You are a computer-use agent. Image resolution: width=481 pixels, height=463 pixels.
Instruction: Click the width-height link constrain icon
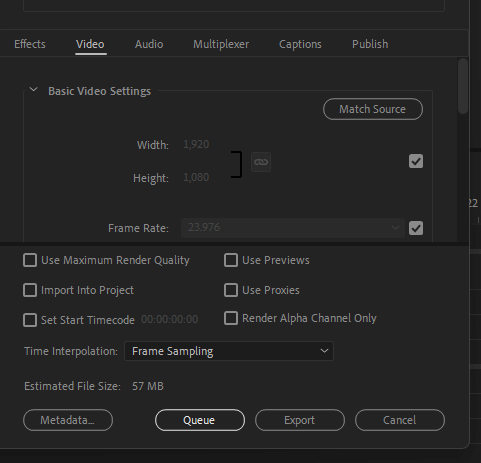point(261,162)
